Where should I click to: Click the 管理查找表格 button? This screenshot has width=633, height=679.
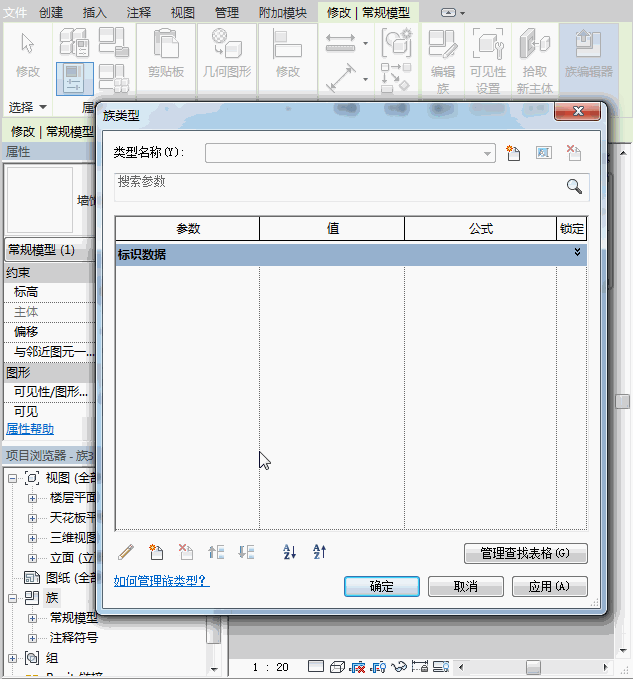point(525,553)
